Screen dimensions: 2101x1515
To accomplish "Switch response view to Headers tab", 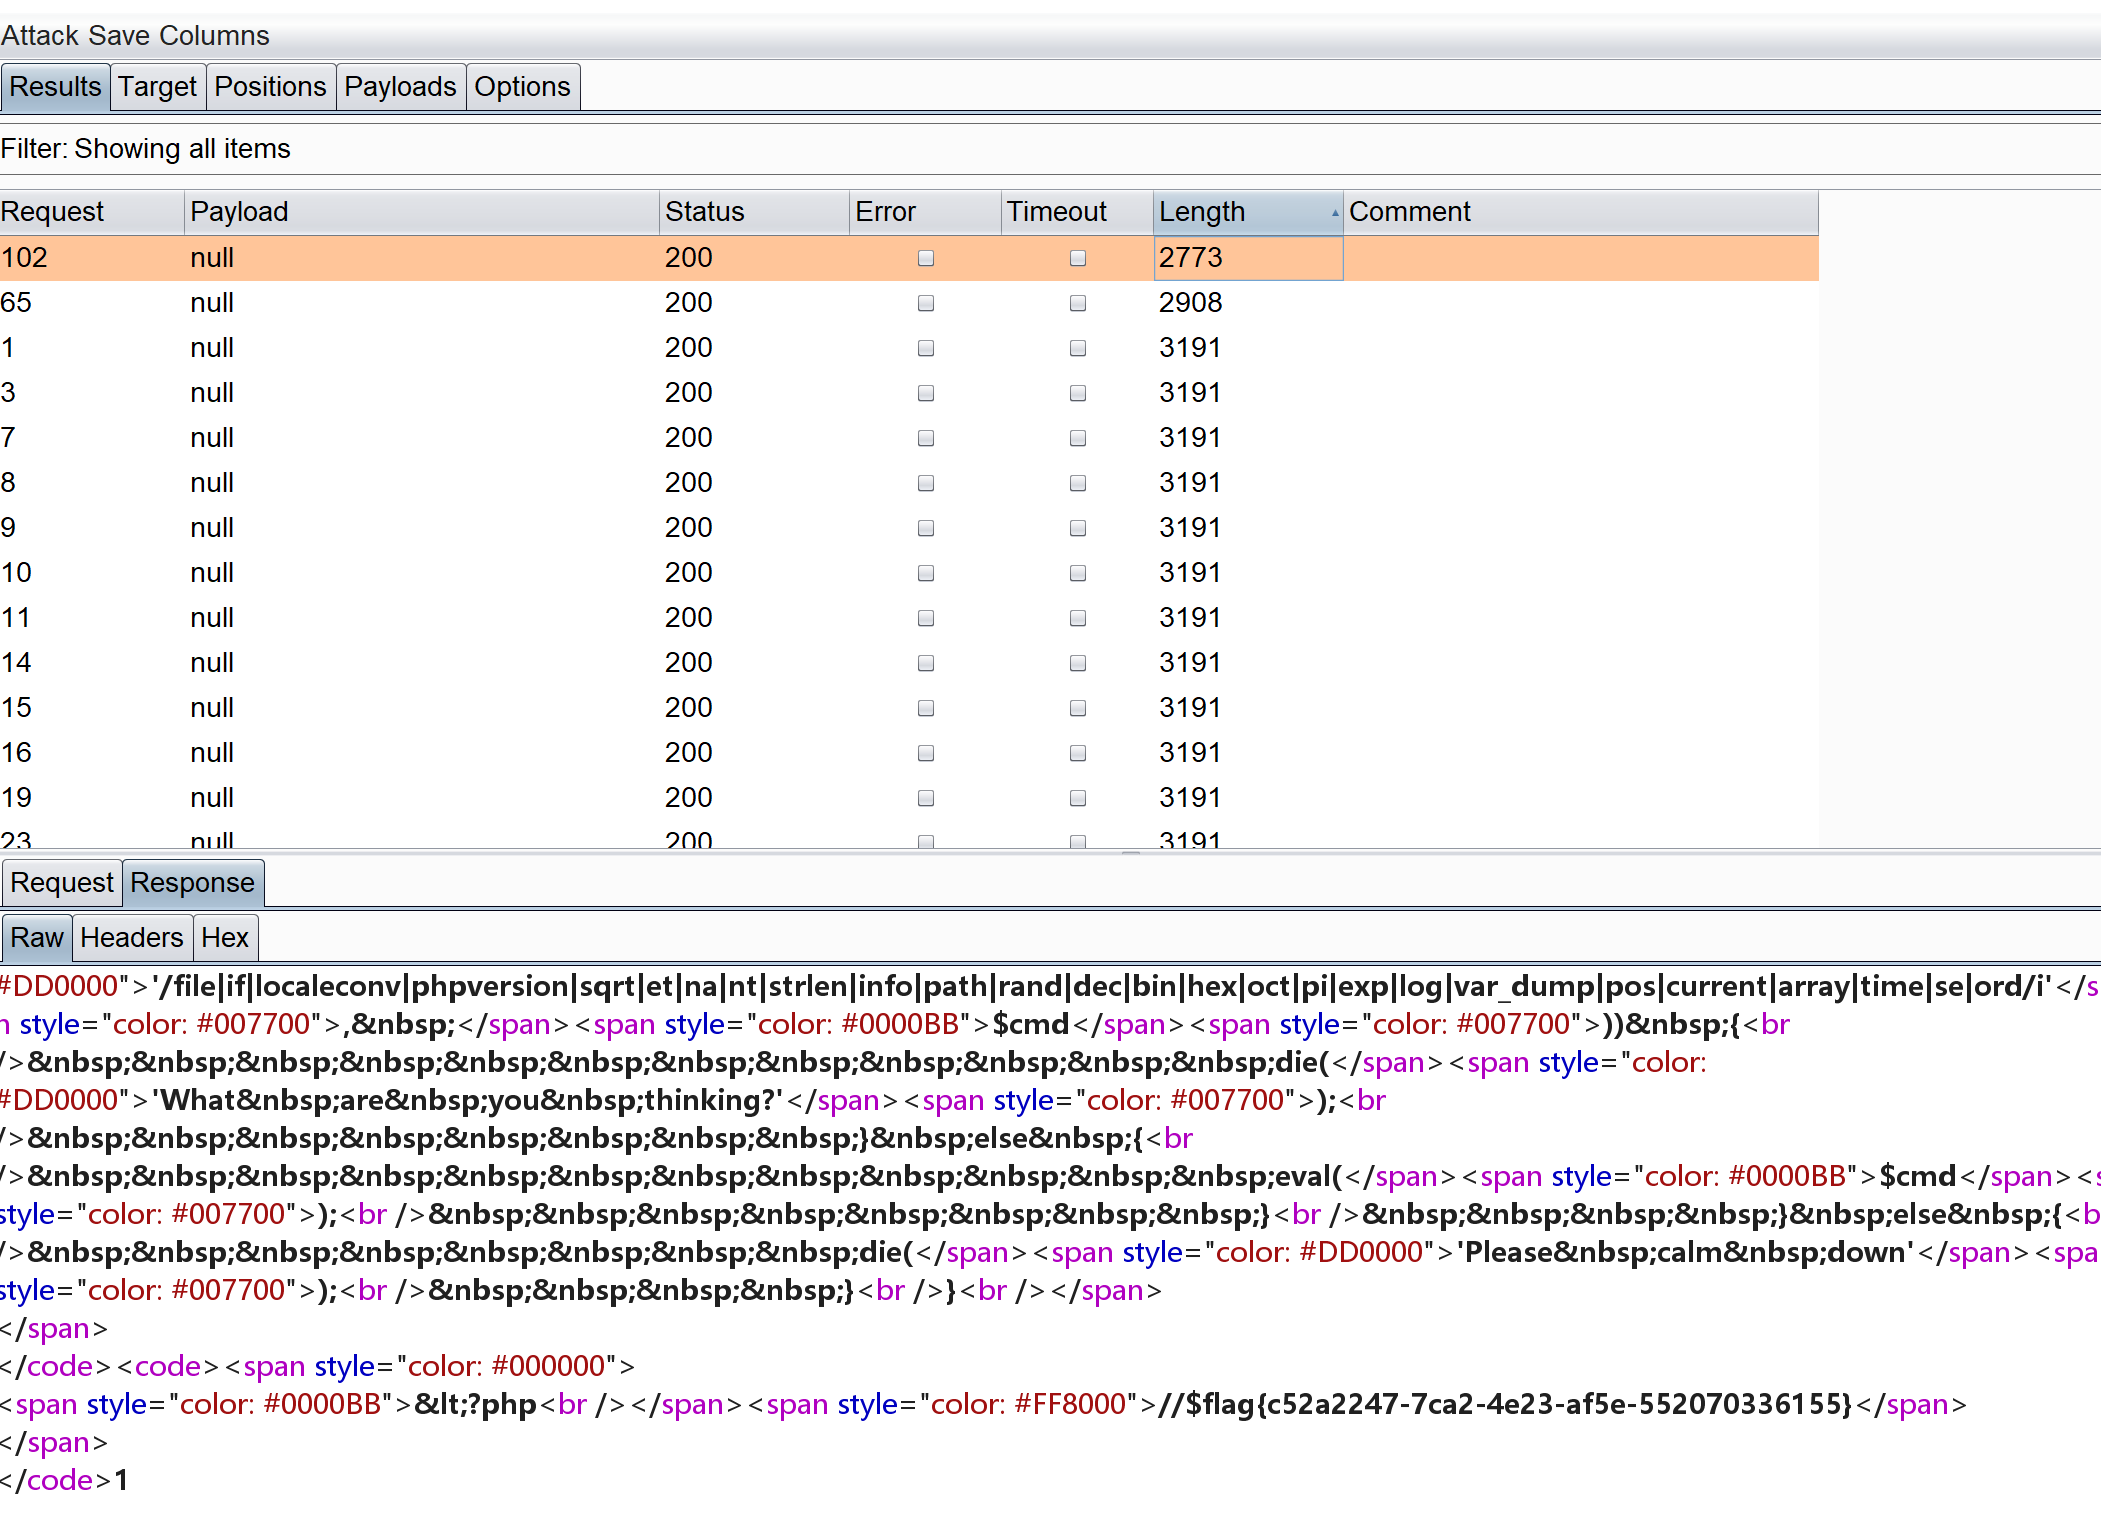I will click(132, 938).
